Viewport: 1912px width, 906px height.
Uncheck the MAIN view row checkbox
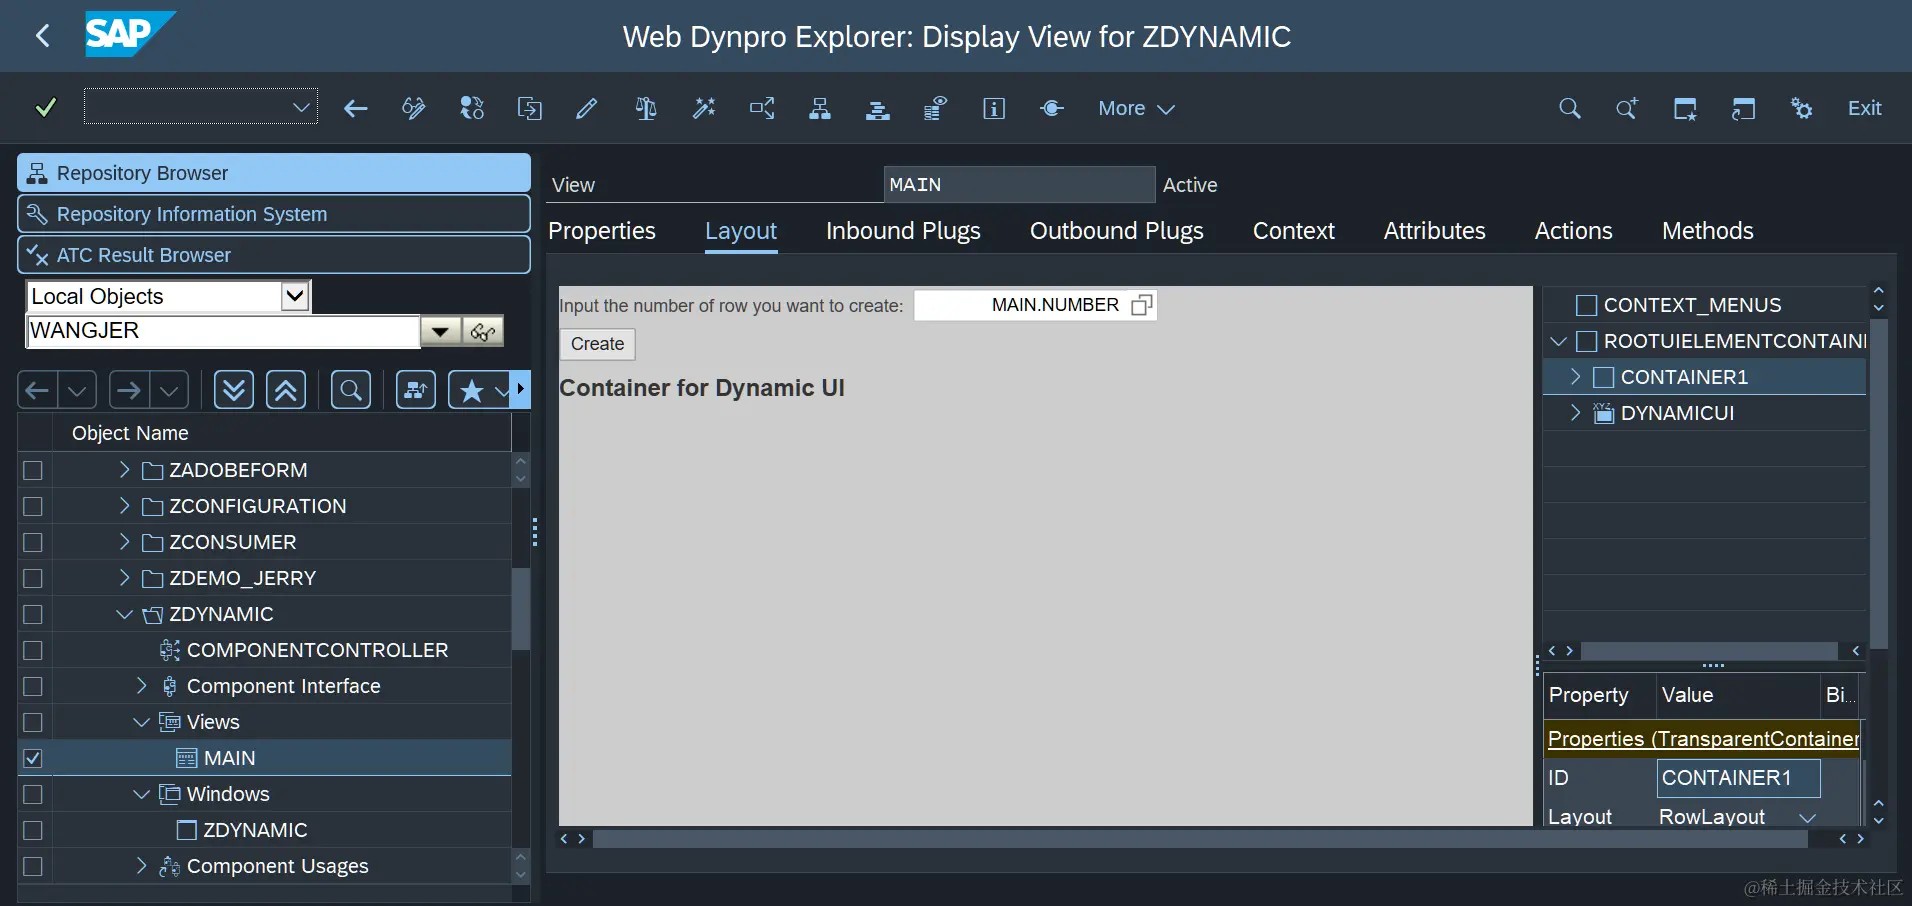[x=33, y=758]
